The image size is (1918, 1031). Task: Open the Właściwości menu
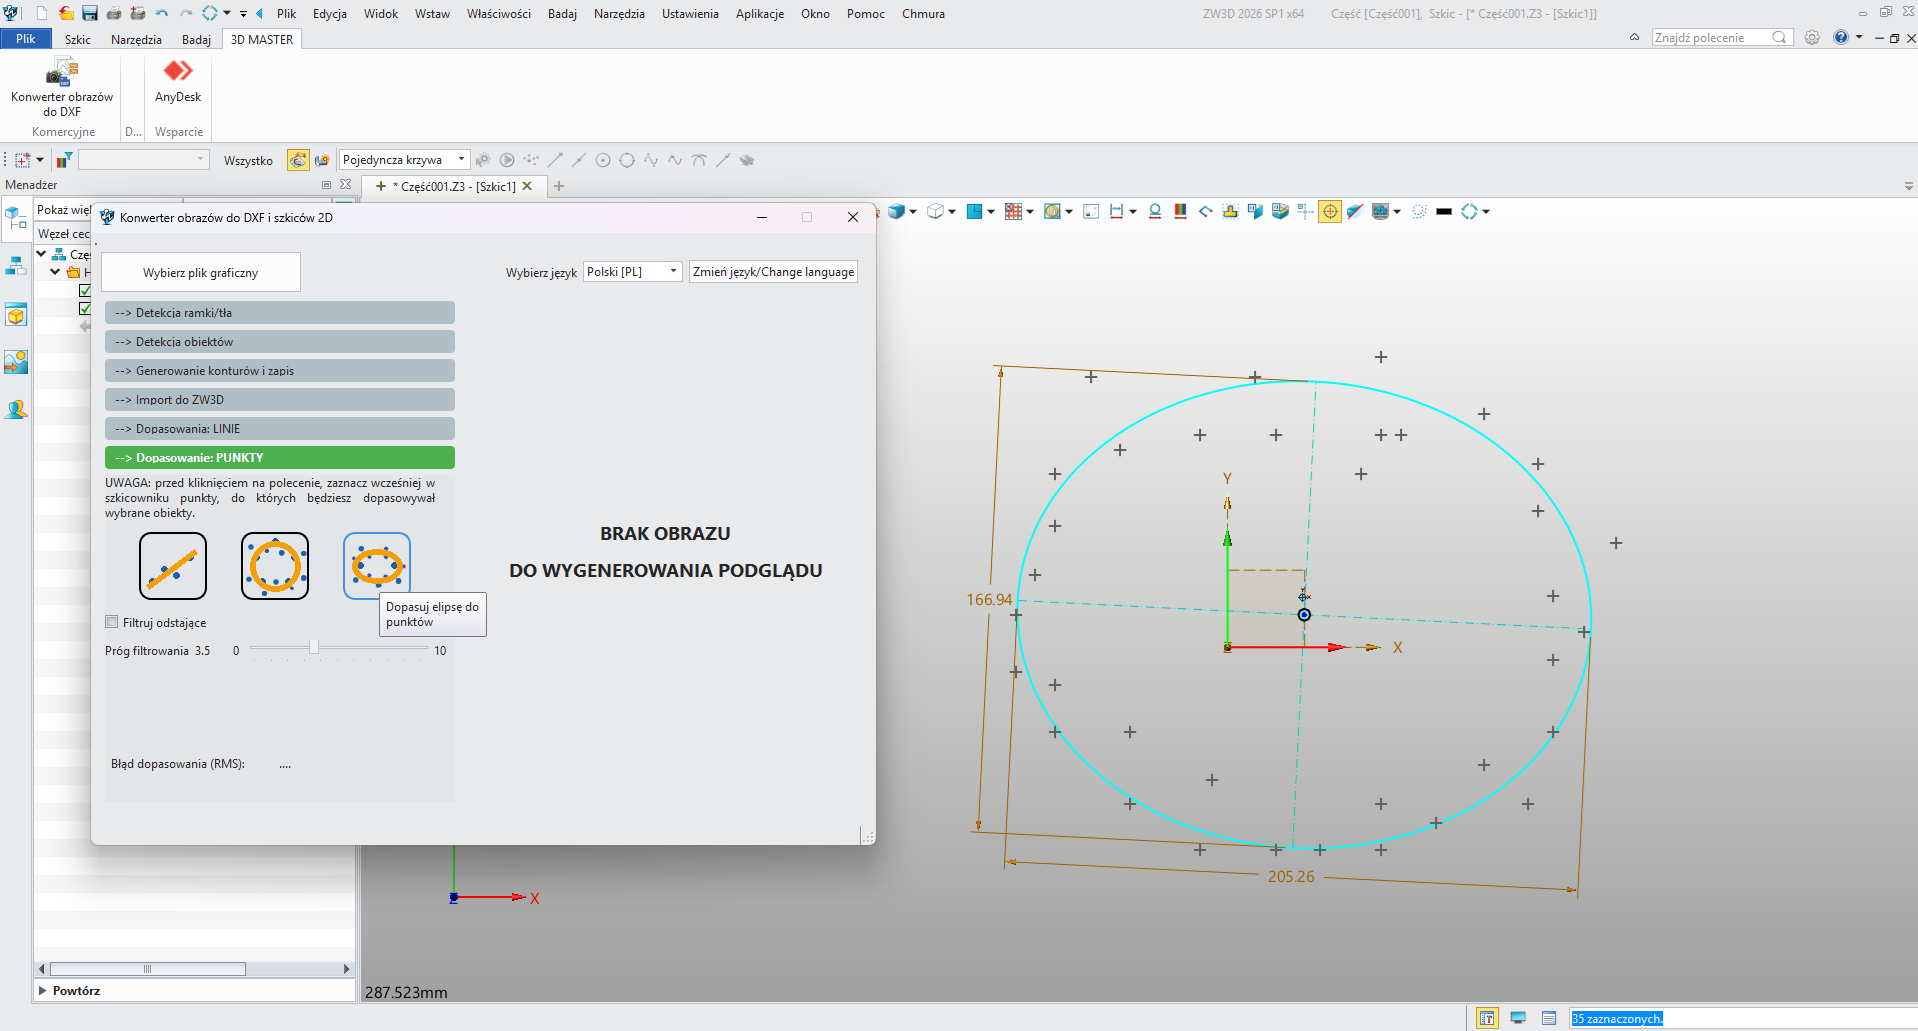point(498,14)
